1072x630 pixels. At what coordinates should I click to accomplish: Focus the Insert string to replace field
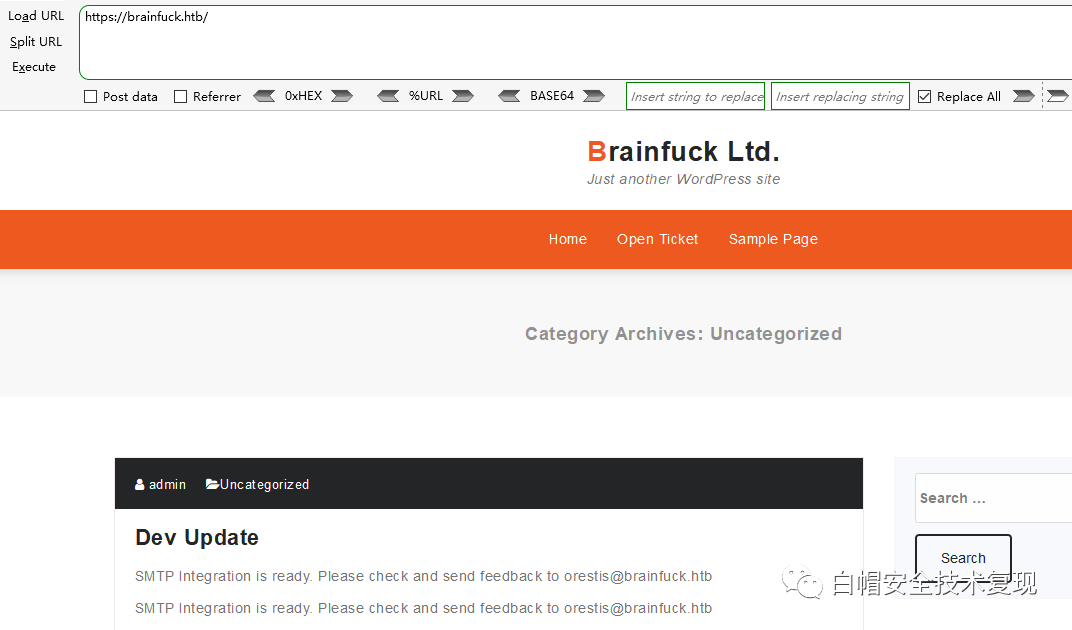[696, 96]
